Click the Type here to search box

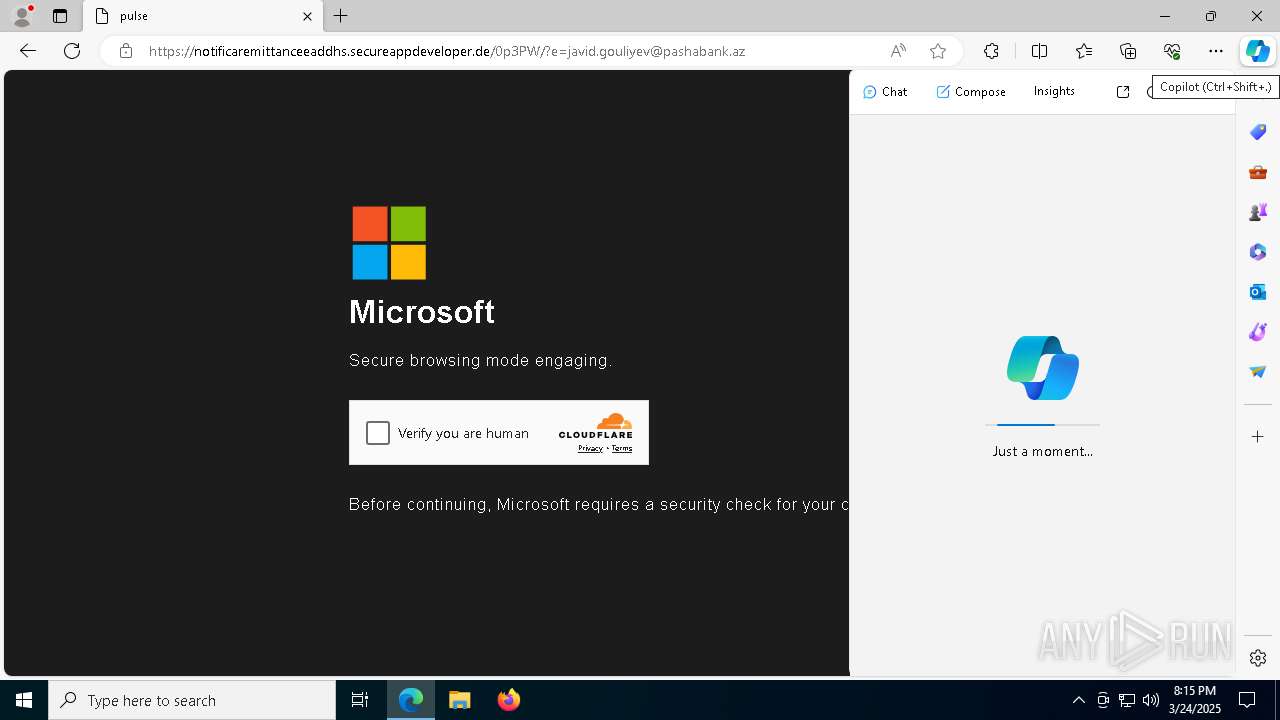[x=192, y=700]
